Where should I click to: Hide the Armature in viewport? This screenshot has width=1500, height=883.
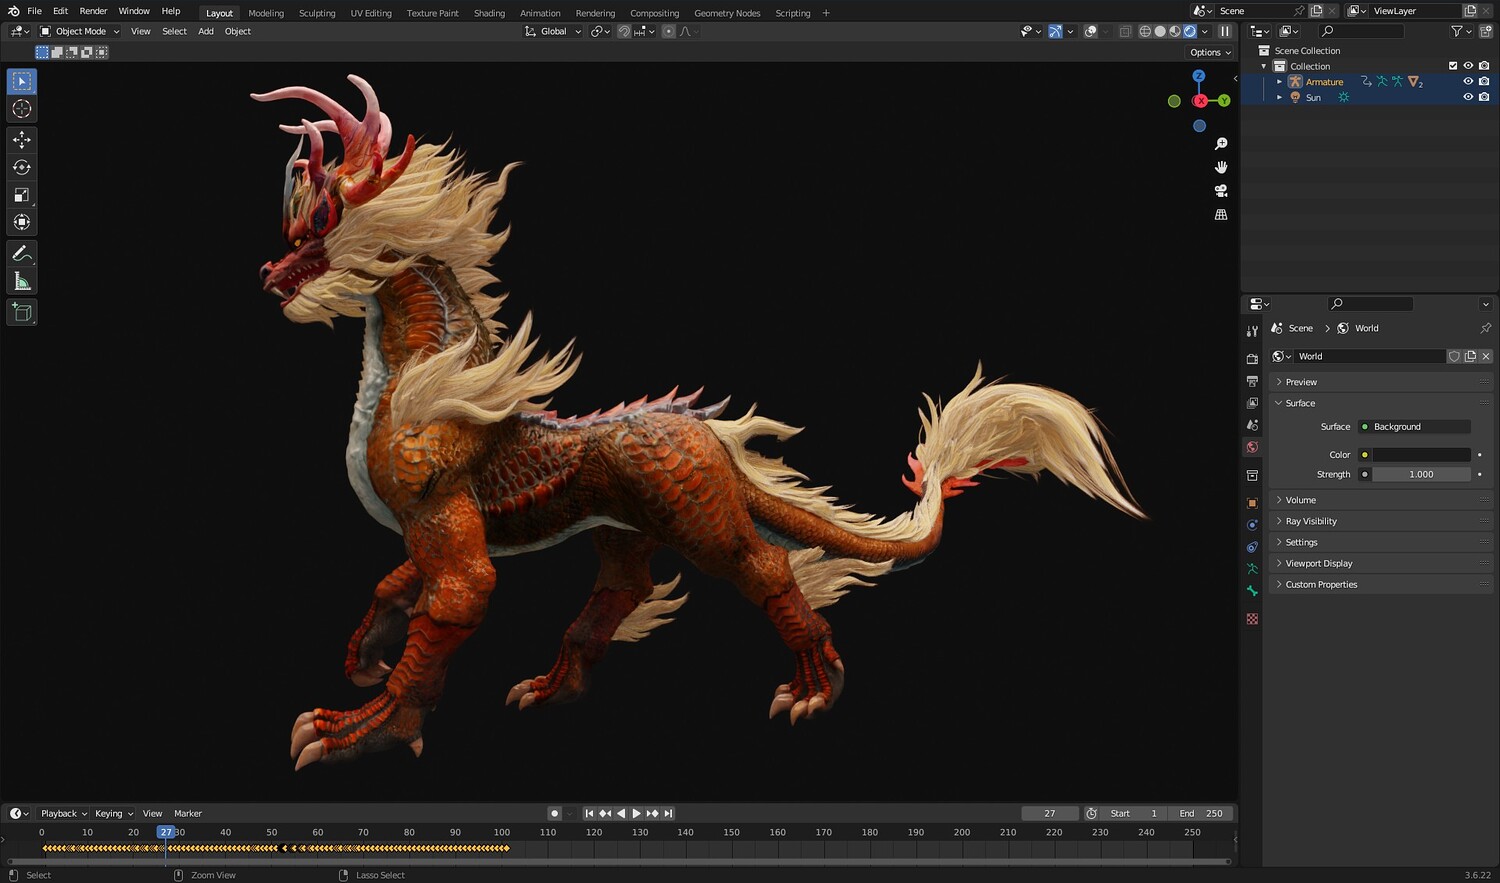(1468, 82)
